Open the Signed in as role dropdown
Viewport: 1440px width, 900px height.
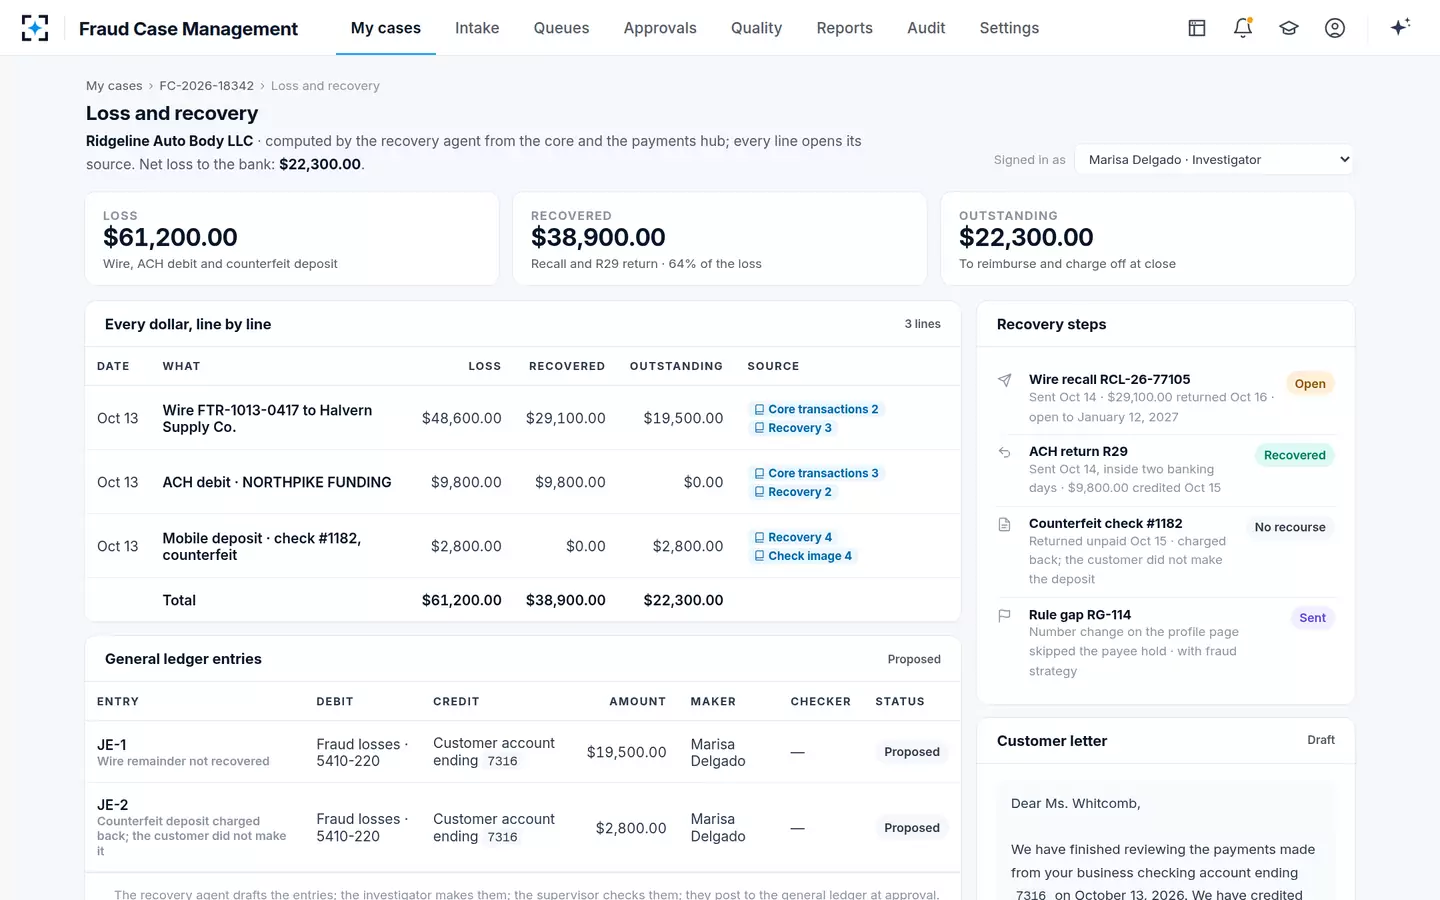[x=1214, y=159]
